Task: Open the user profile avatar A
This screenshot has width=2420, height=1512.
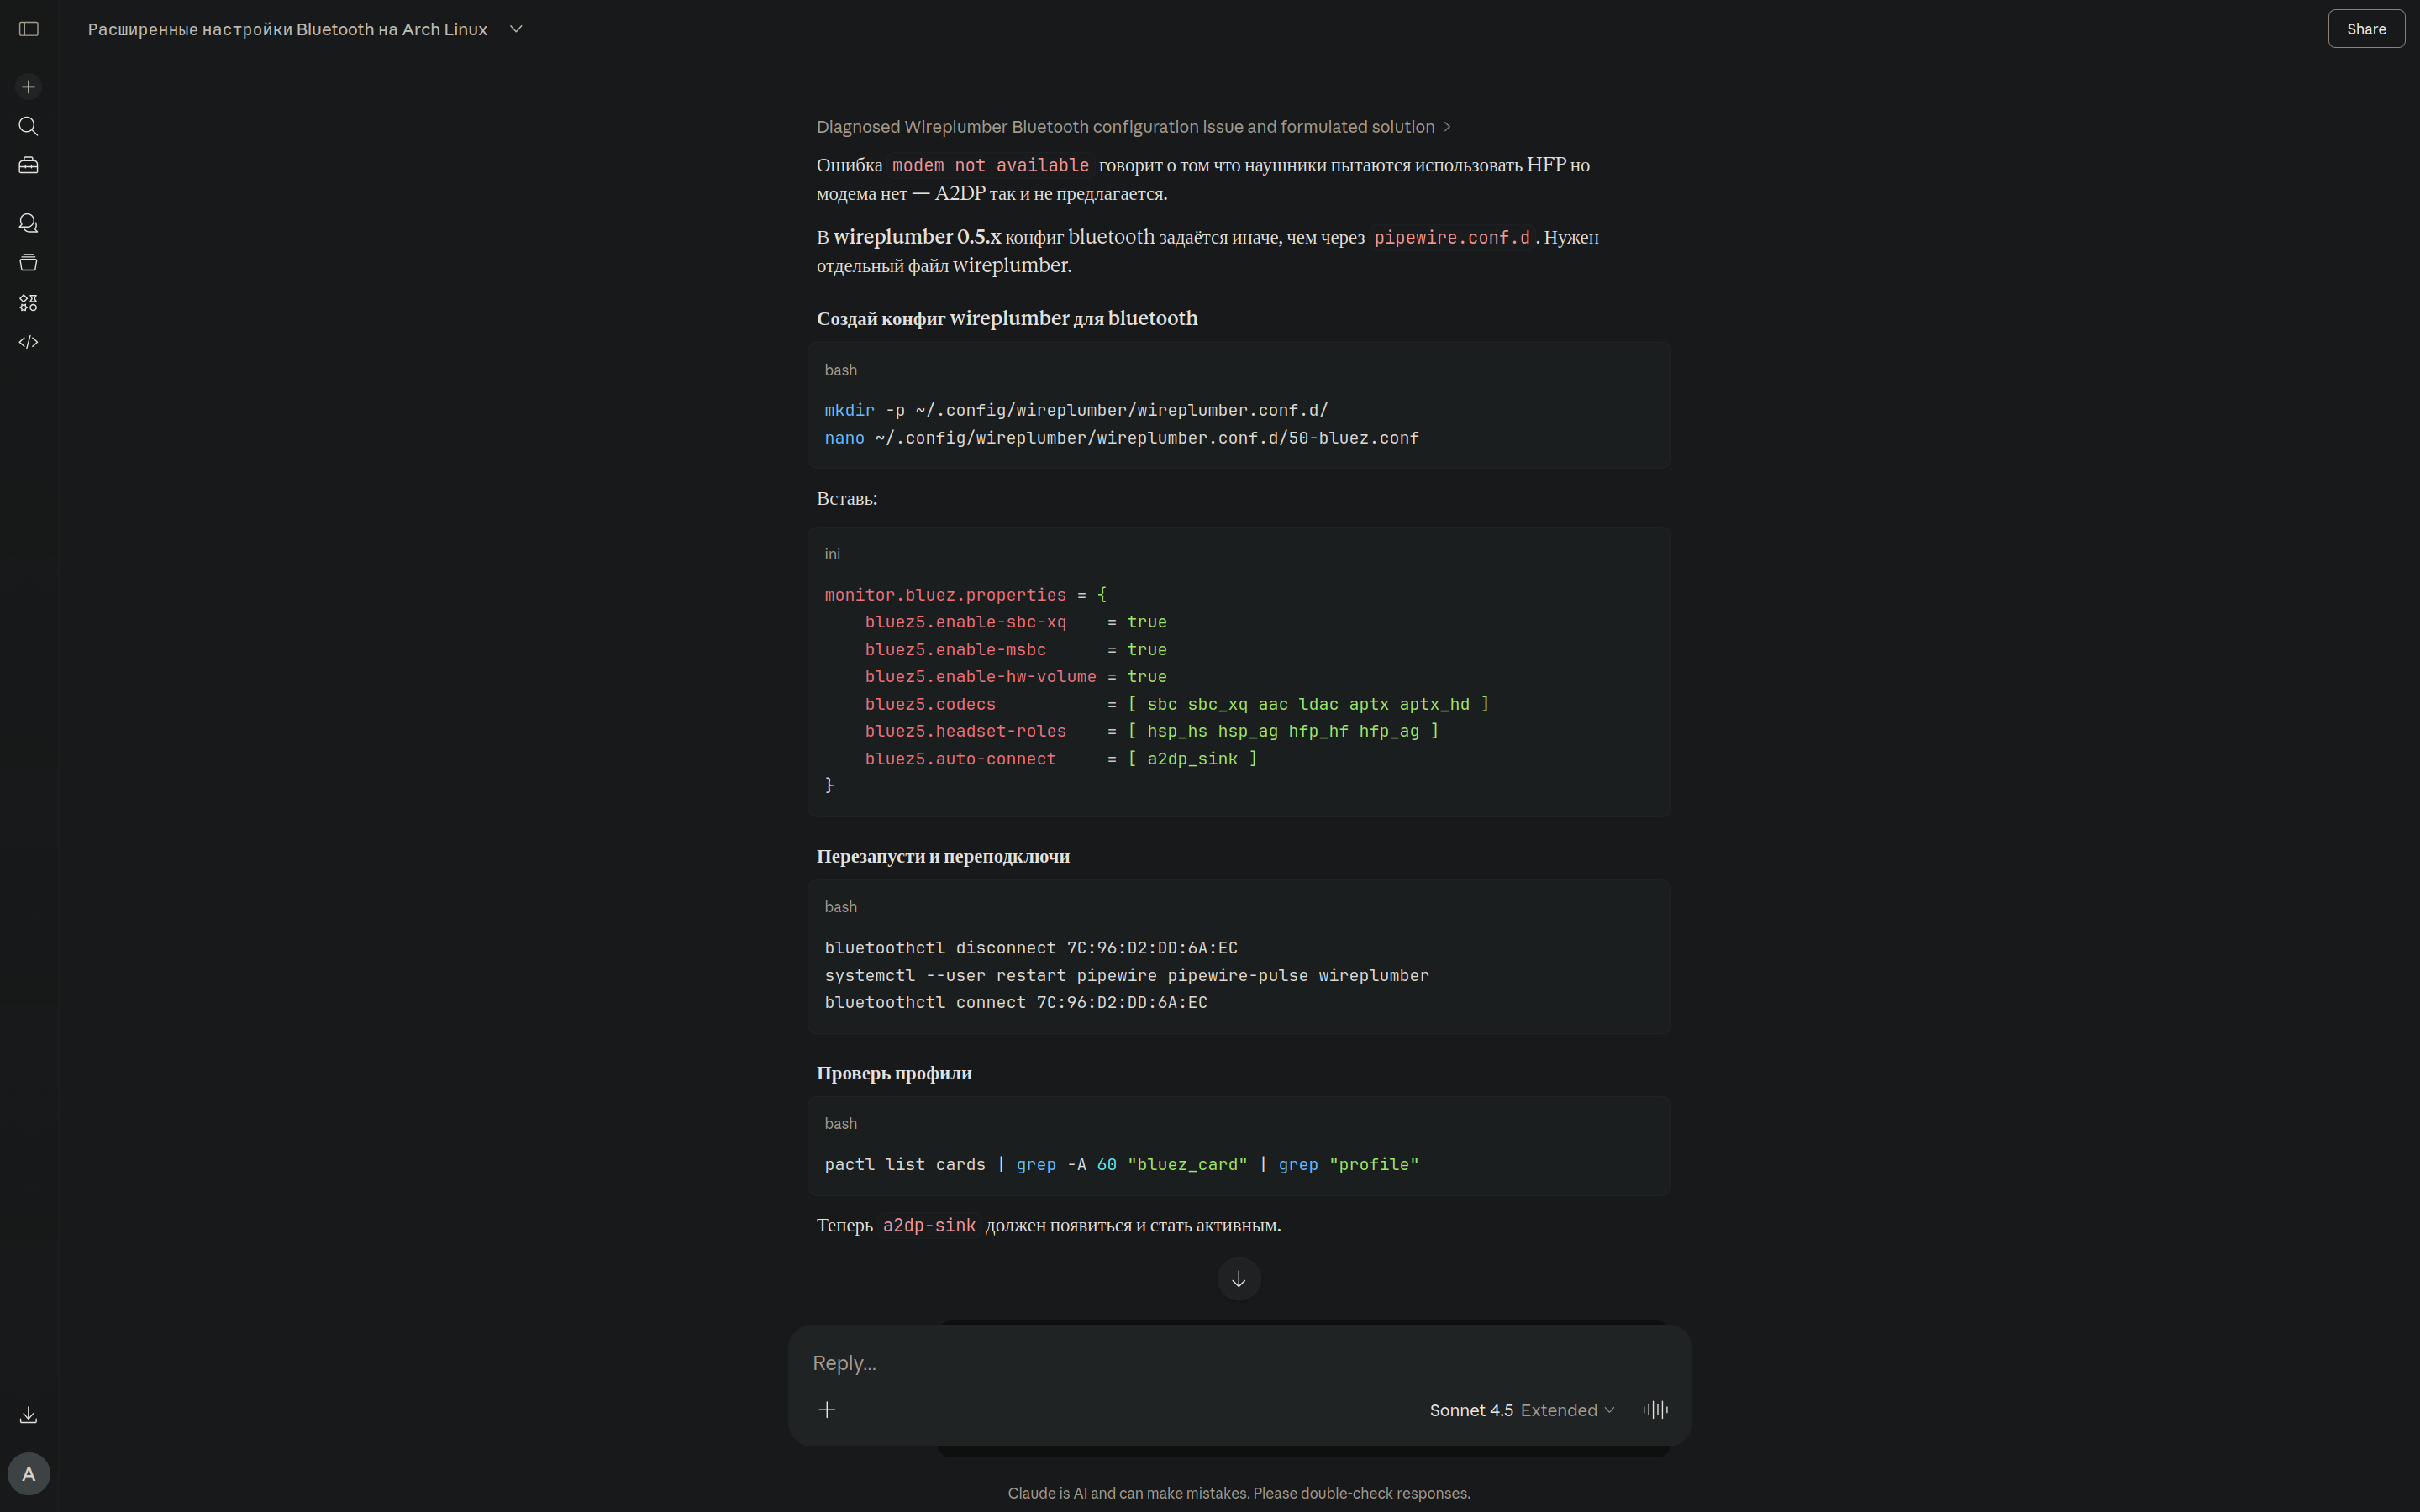Action: (29, 1474)
